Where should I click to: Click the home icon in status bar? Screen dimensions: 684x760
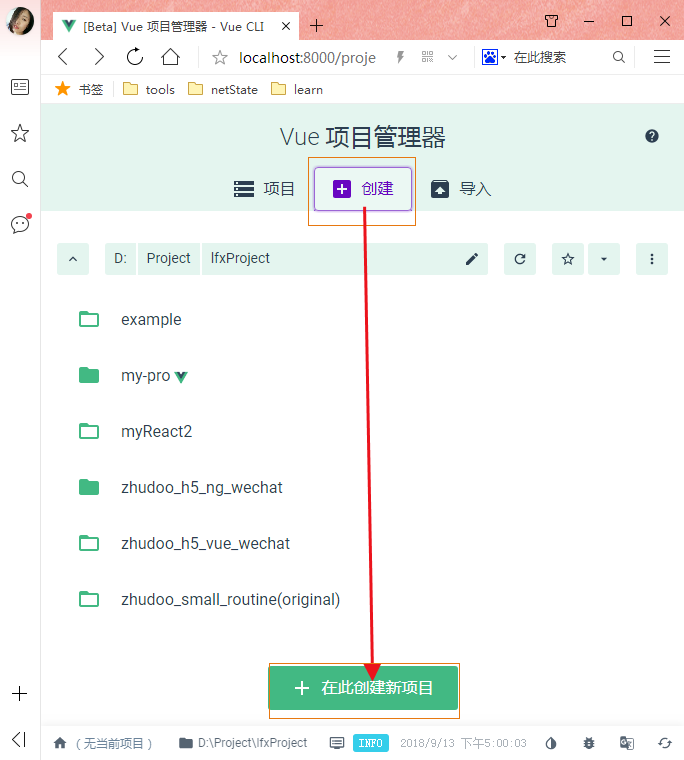click(x=60, y=743)
